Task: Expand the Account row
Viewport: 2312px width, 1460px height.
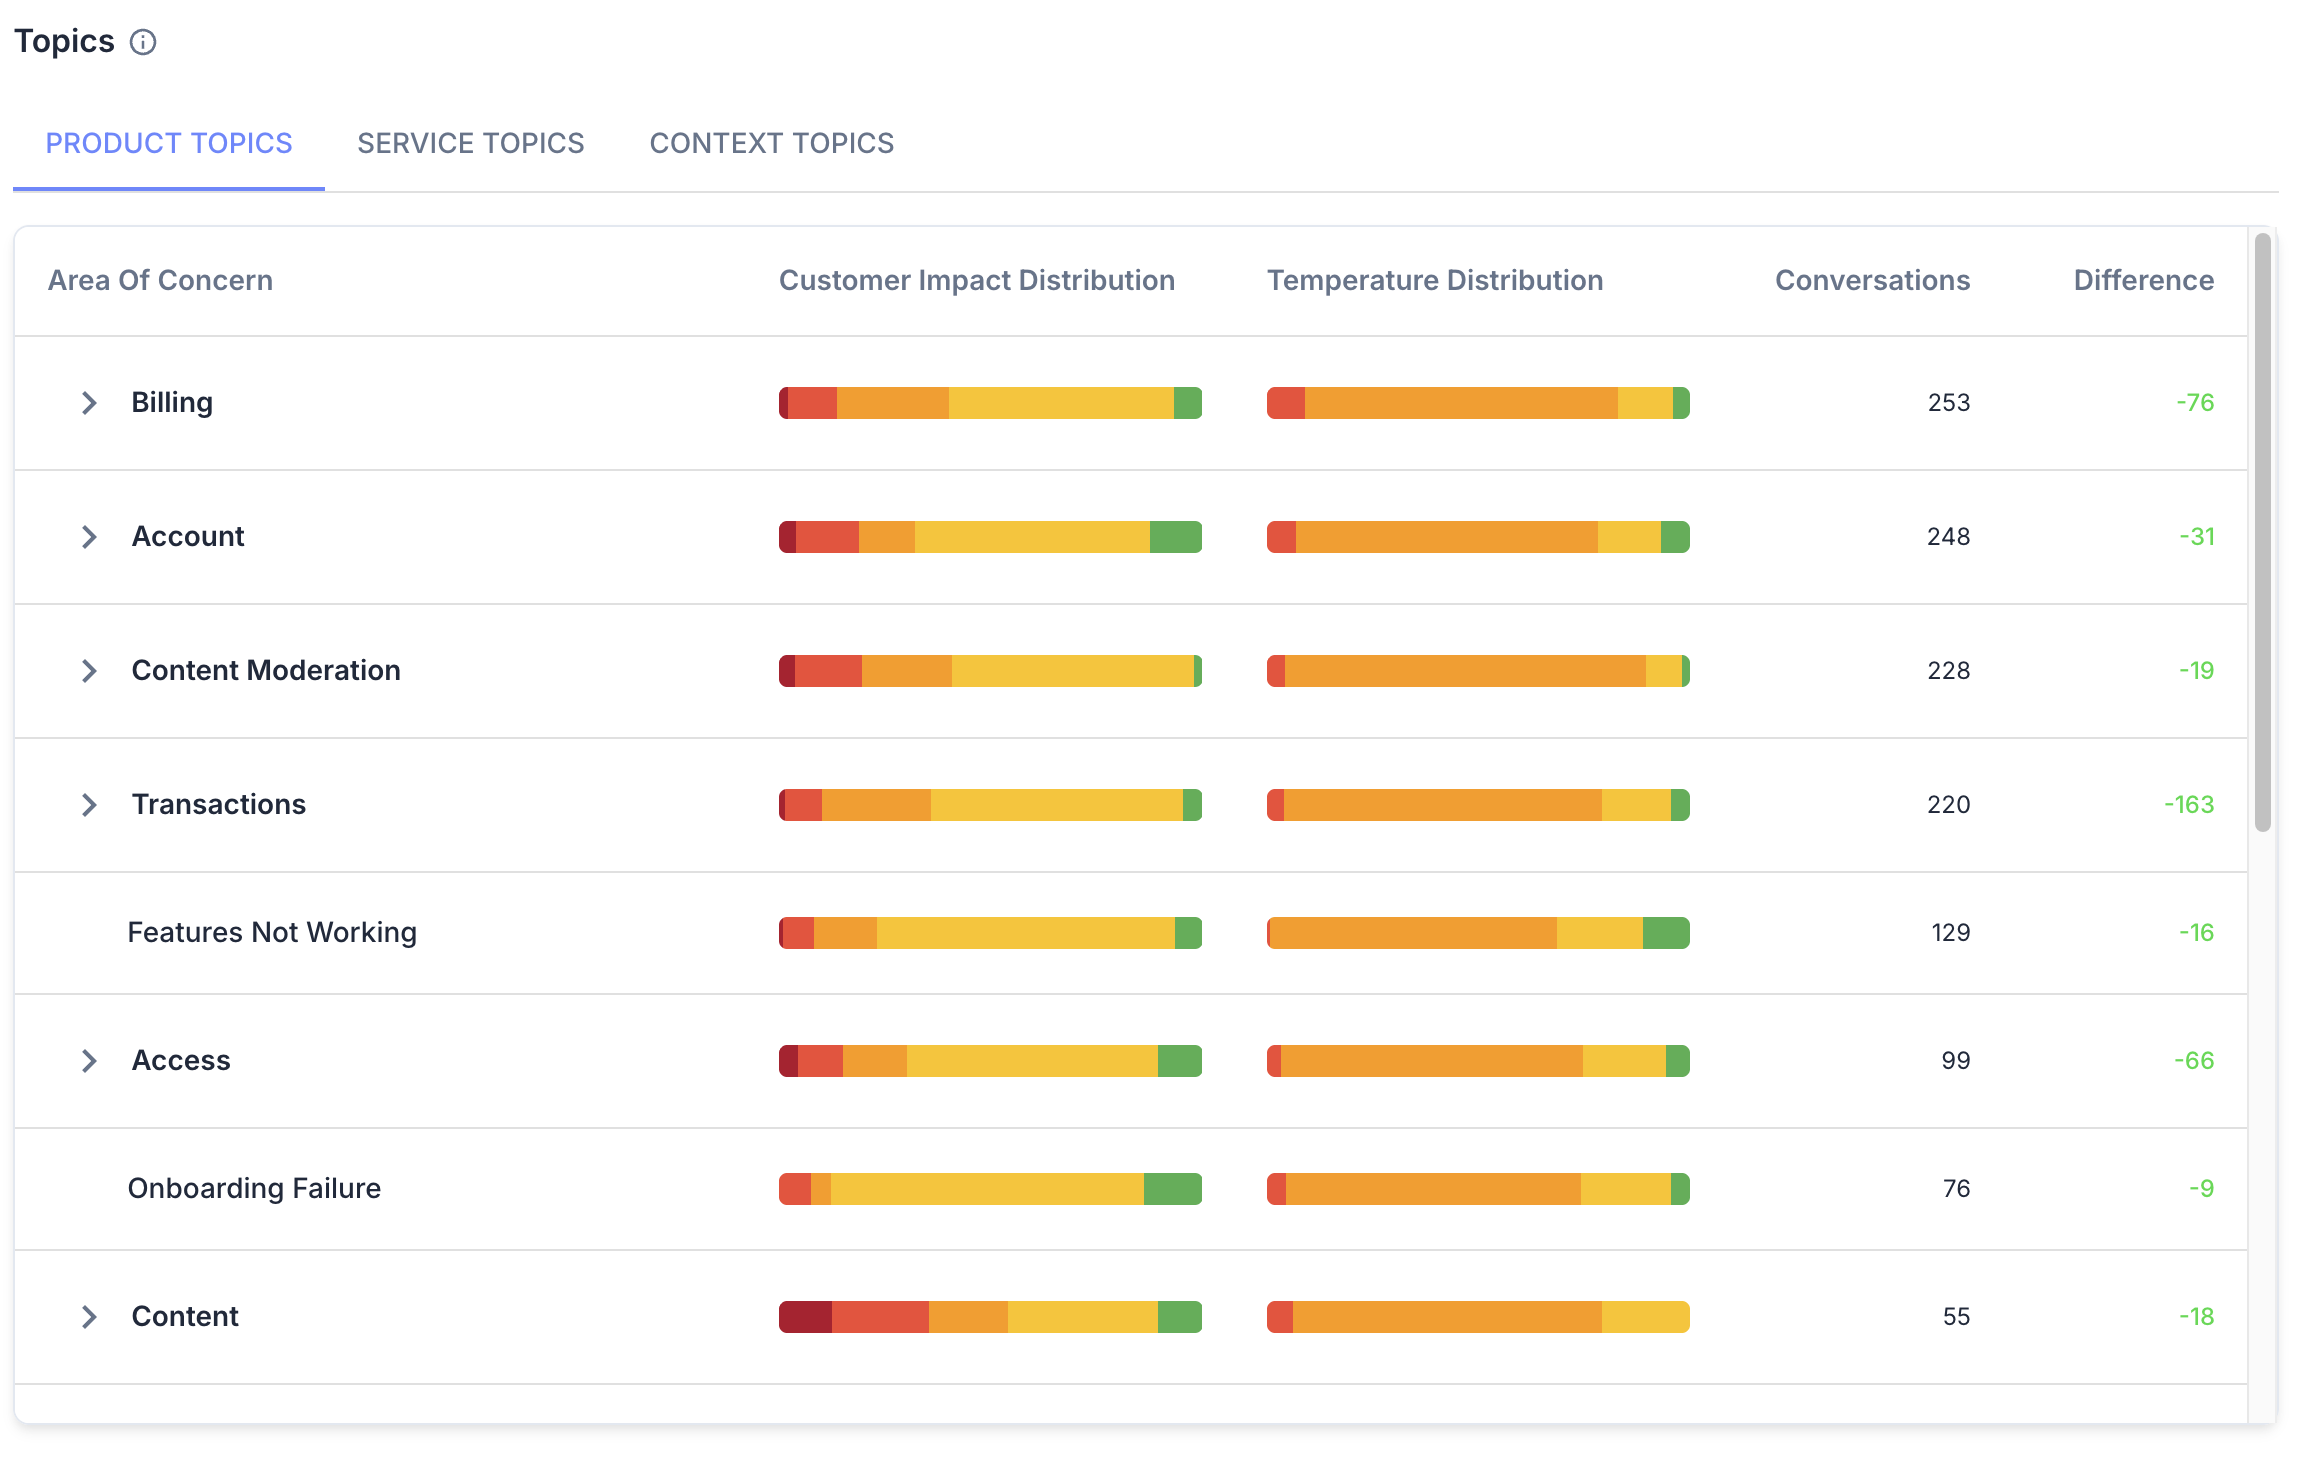Action: pos(89,537)
